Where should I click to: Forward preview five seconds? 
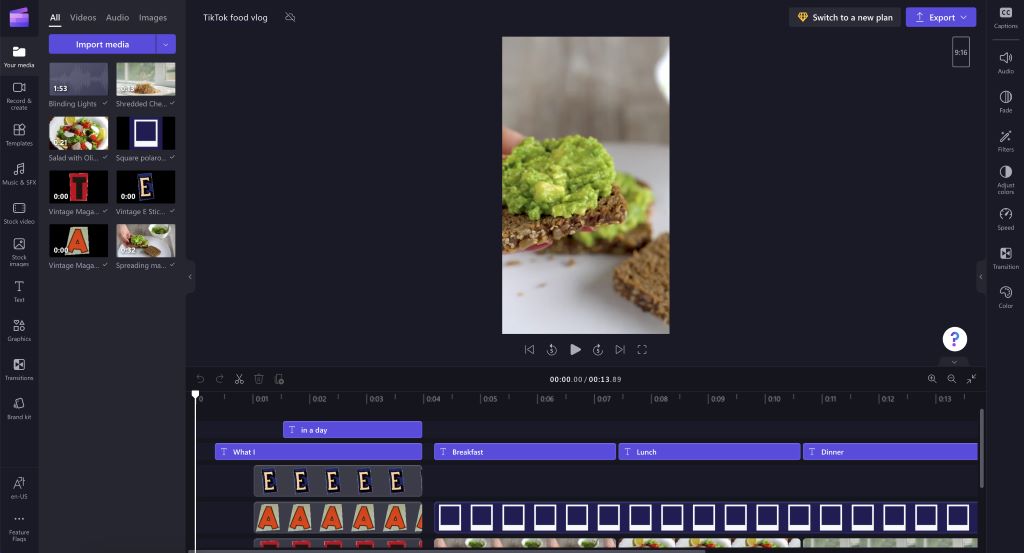(598, 350)
